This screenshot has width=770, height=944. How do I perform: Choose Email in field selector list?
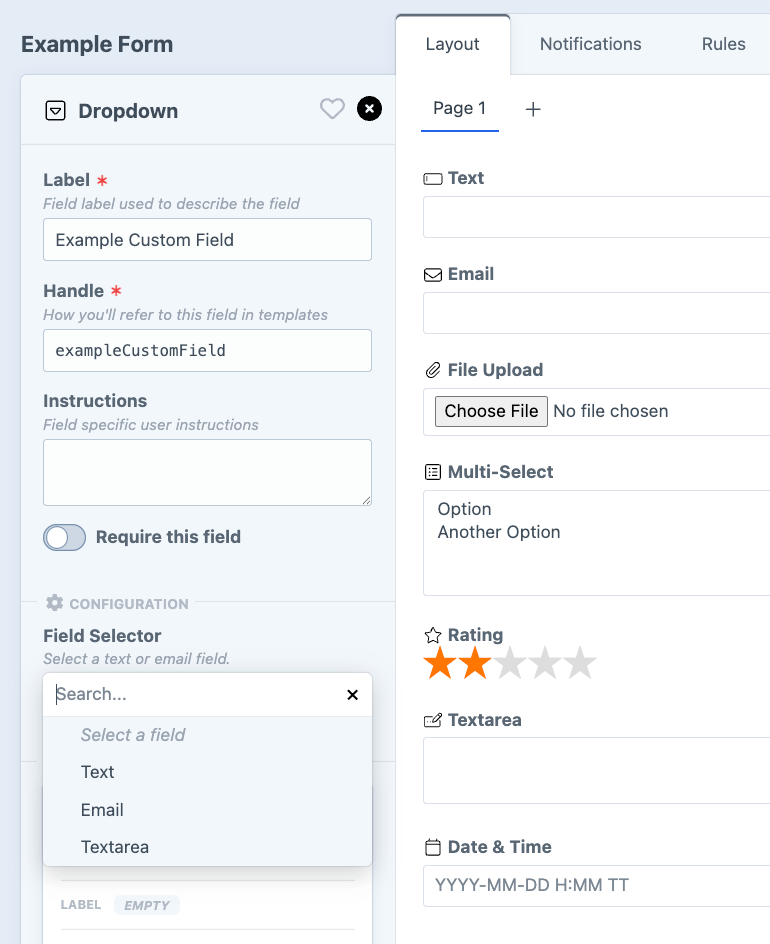102,810
